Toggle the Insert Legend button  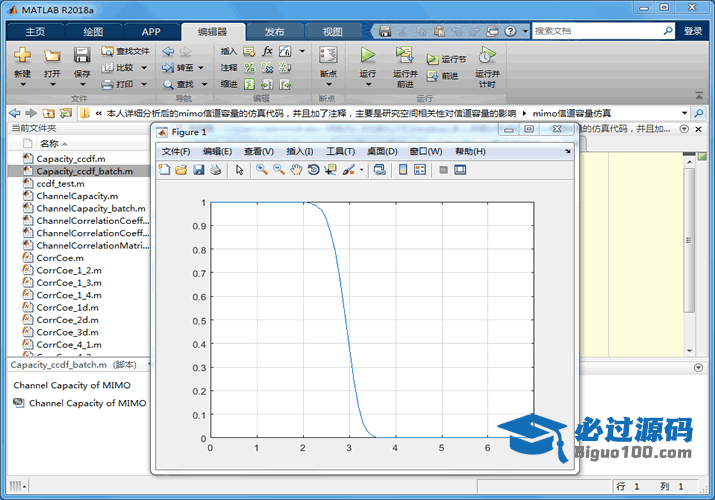coord(420,170)
